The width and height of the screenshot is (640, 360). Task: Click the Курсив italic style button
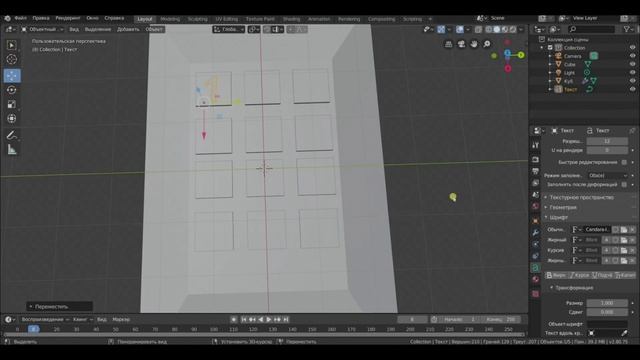[x=579, y=276]
